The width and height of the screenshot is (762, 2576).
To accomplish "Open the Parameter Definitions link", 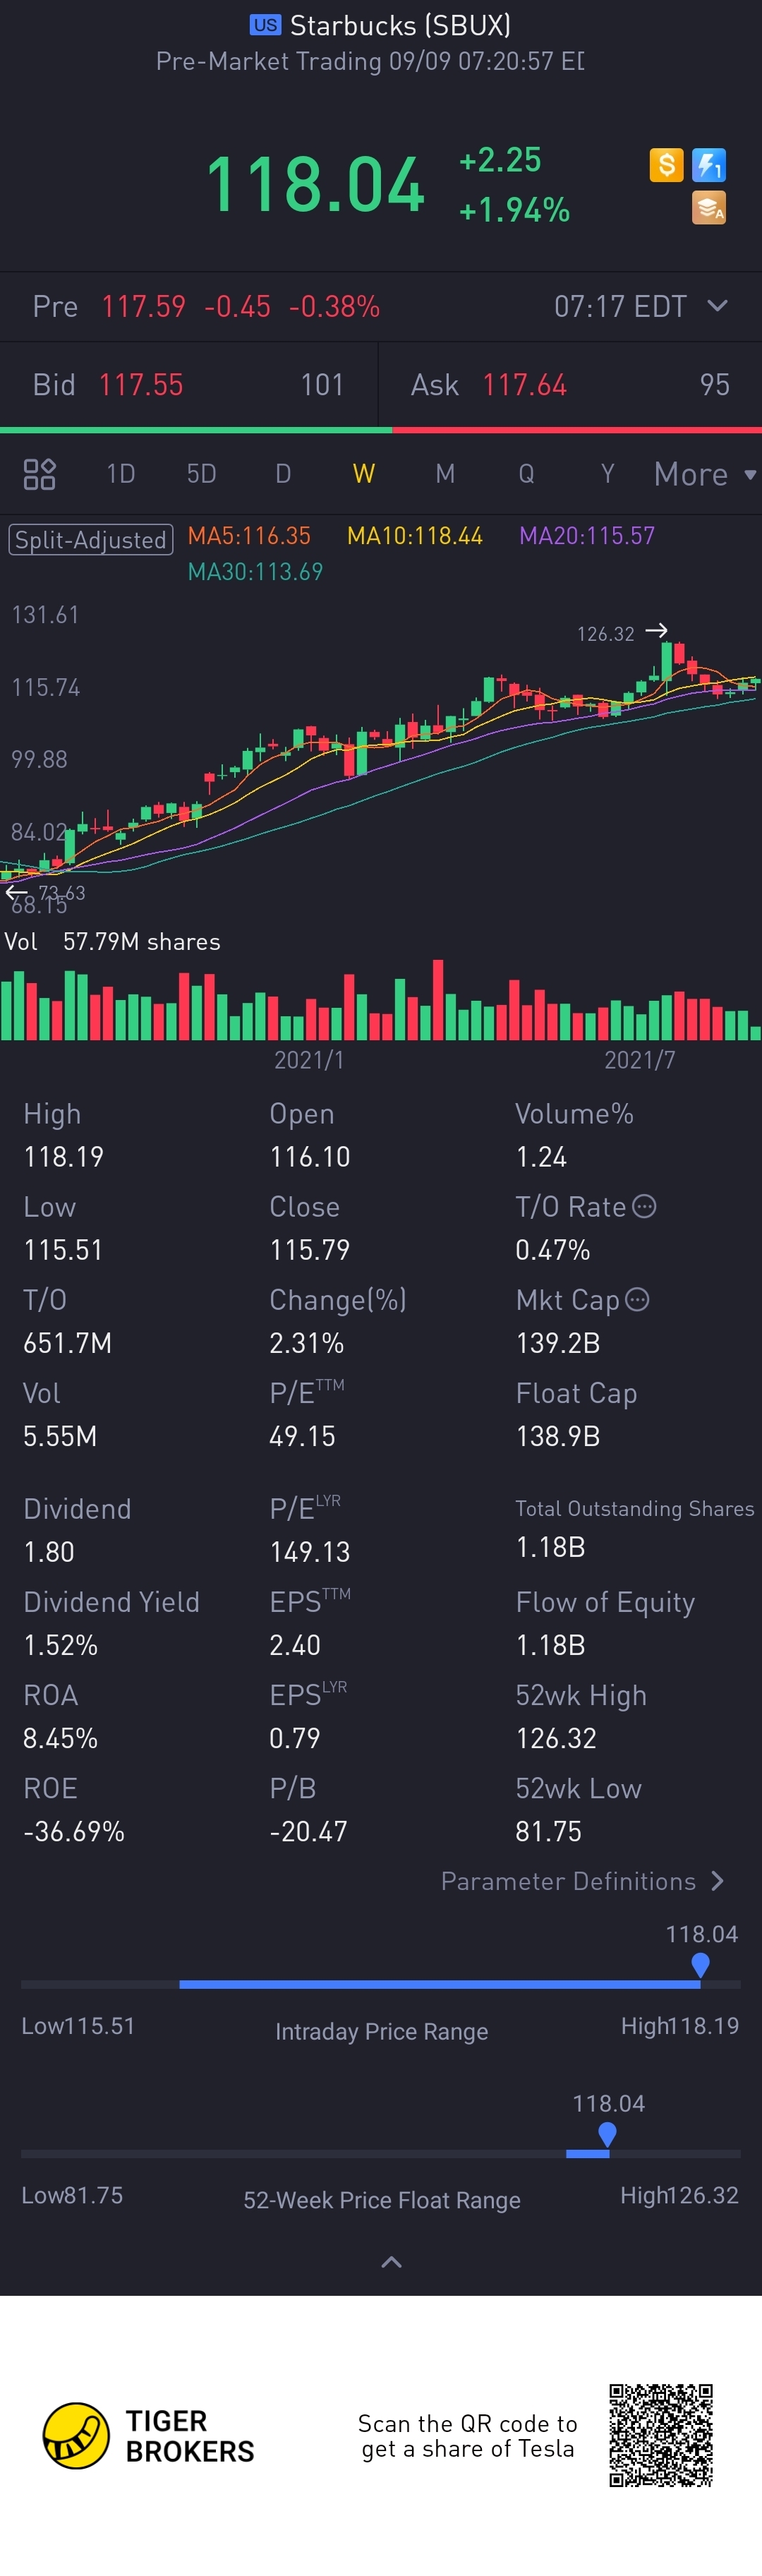I will 582,1881.
